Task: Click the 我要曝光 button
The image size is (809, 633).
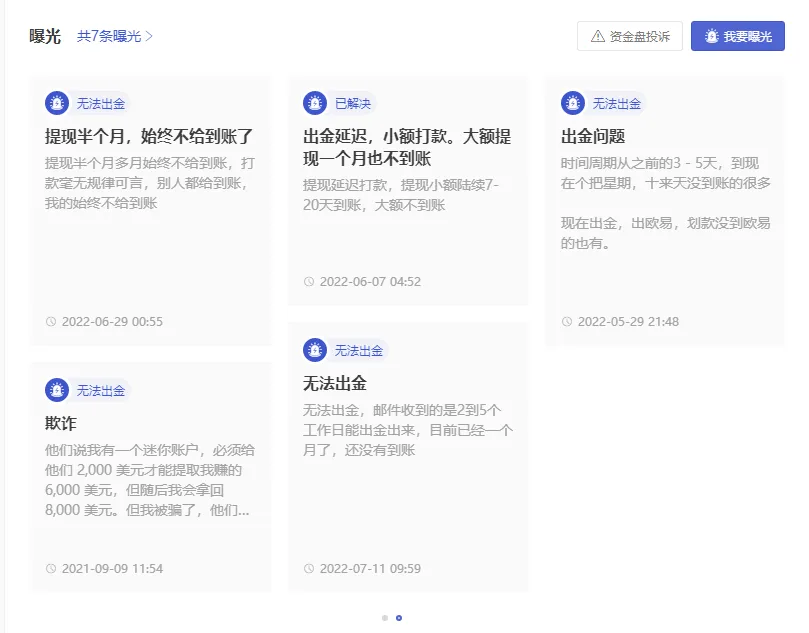Action: 737,36
